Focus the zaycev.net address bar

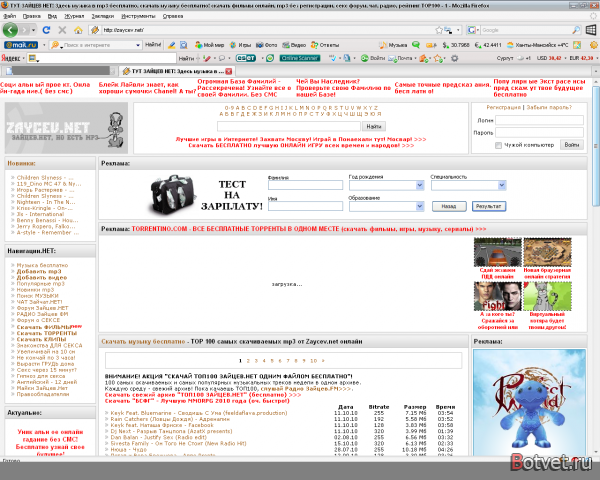coord(268,30)
